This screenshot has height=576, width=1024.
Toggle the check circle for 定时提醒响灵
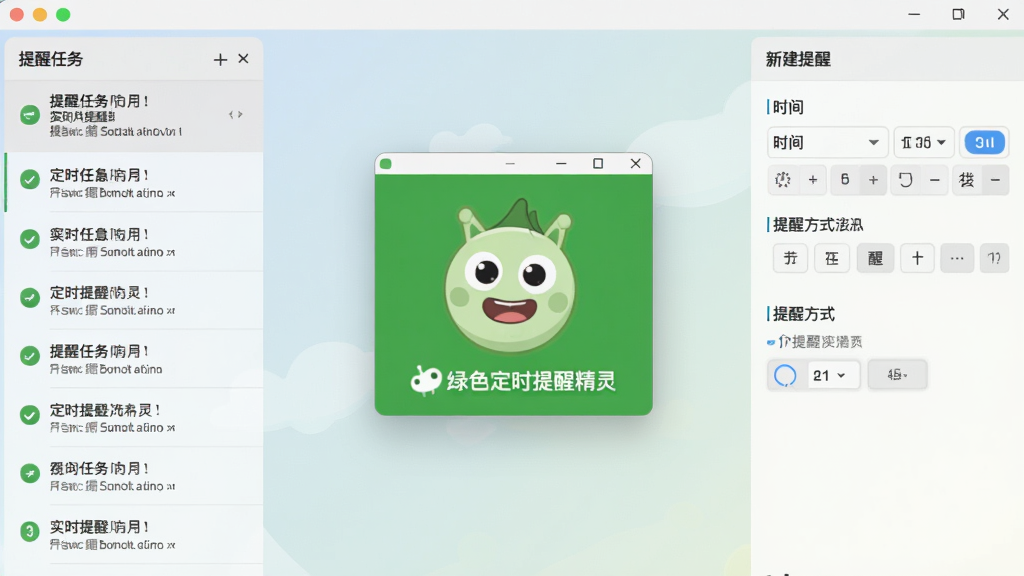pyautogui.click(x=29, y=298)
